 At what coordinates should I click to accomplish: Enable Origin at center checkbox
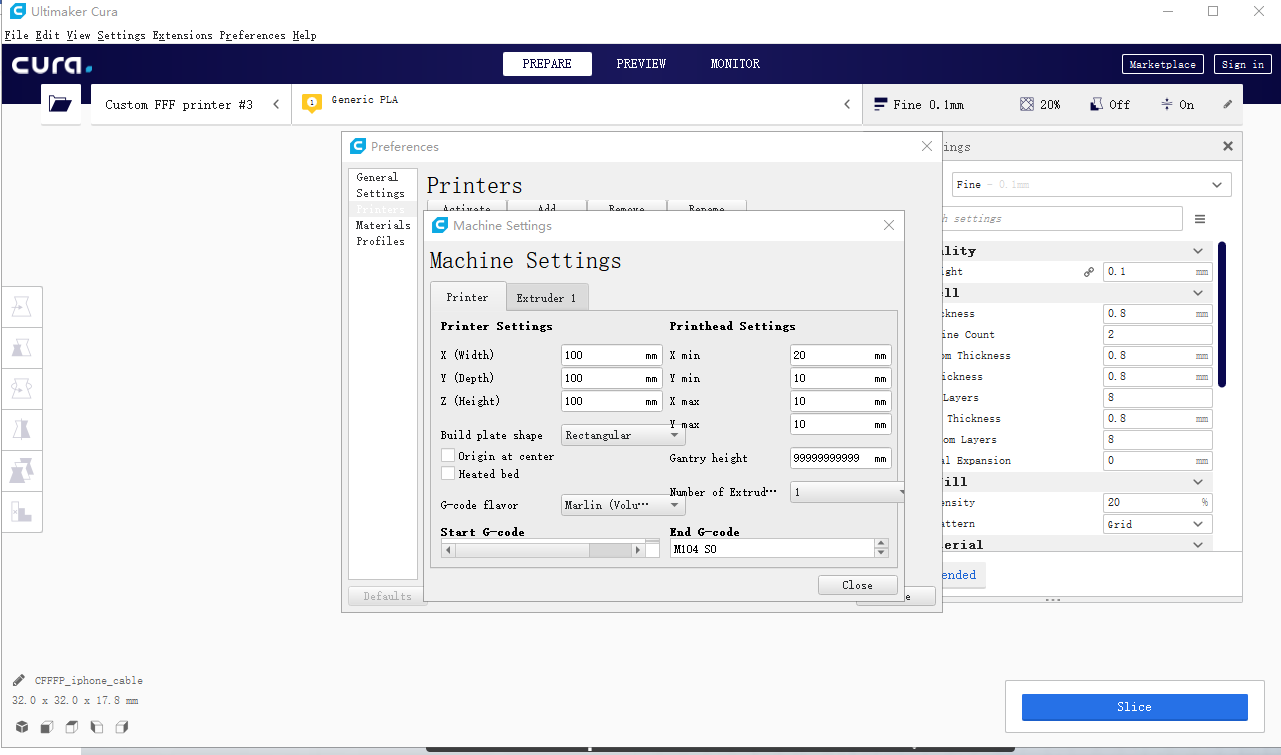(x=448, y=456)
